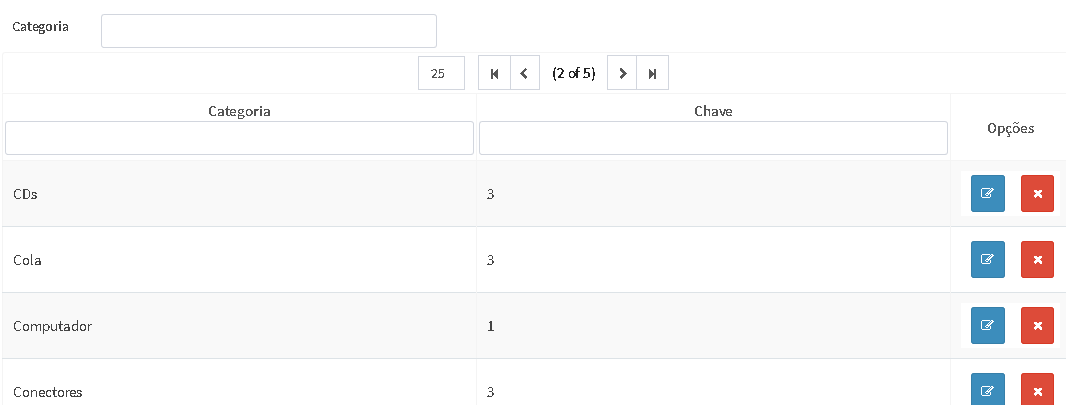Jump to the last page

[x=653, y=73]
